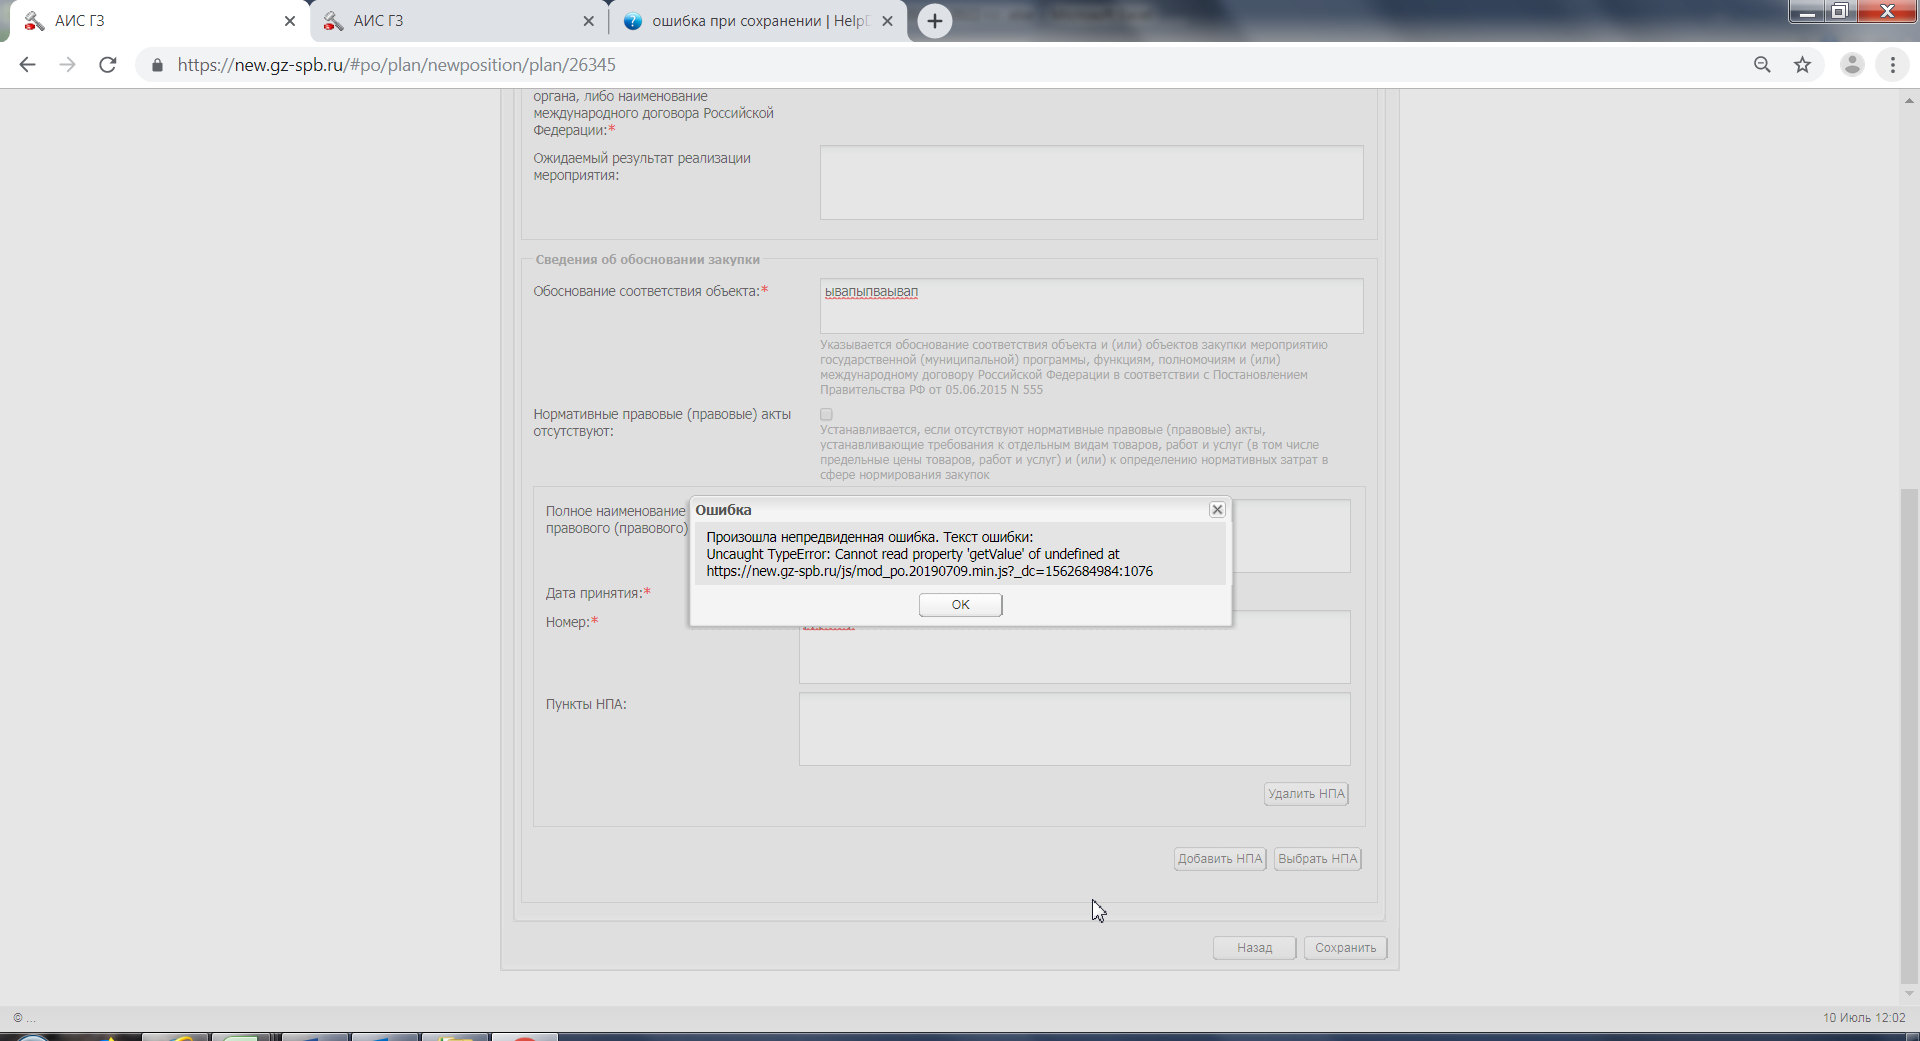Open the browser profile avatar
Screen dimensions: 1920x1041
(x=1852, y=65)
